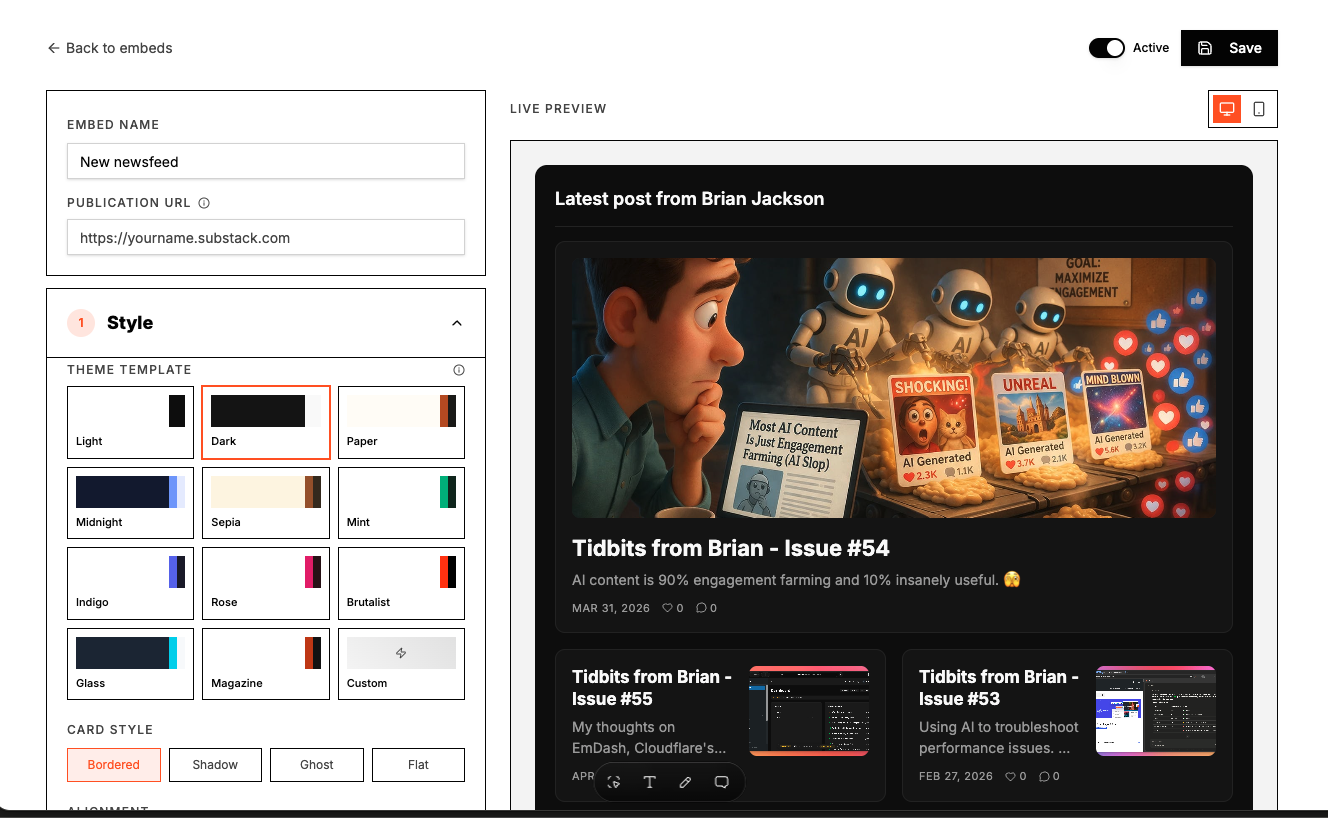Go back via Back to embeds link
This screenshot has width=1328, height=818.
point(110,48)
